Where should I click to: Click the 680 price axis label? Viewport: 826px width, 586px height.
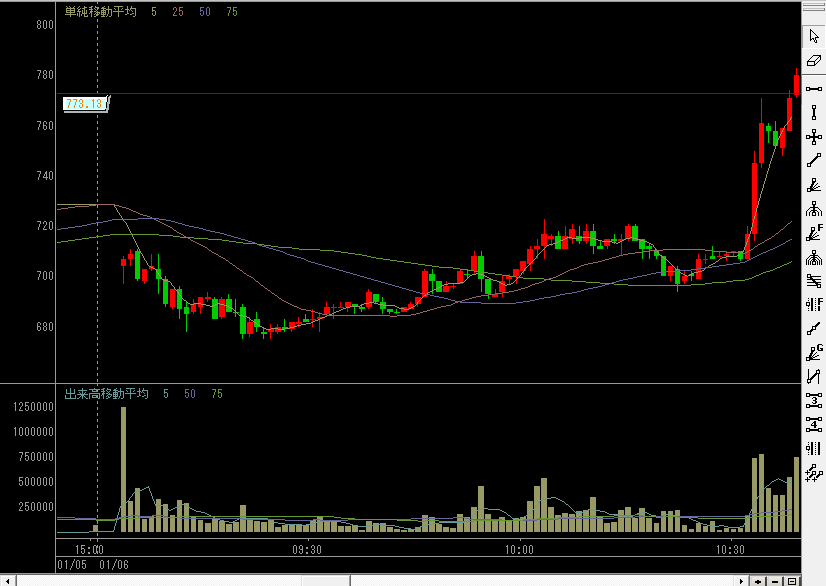45,327
